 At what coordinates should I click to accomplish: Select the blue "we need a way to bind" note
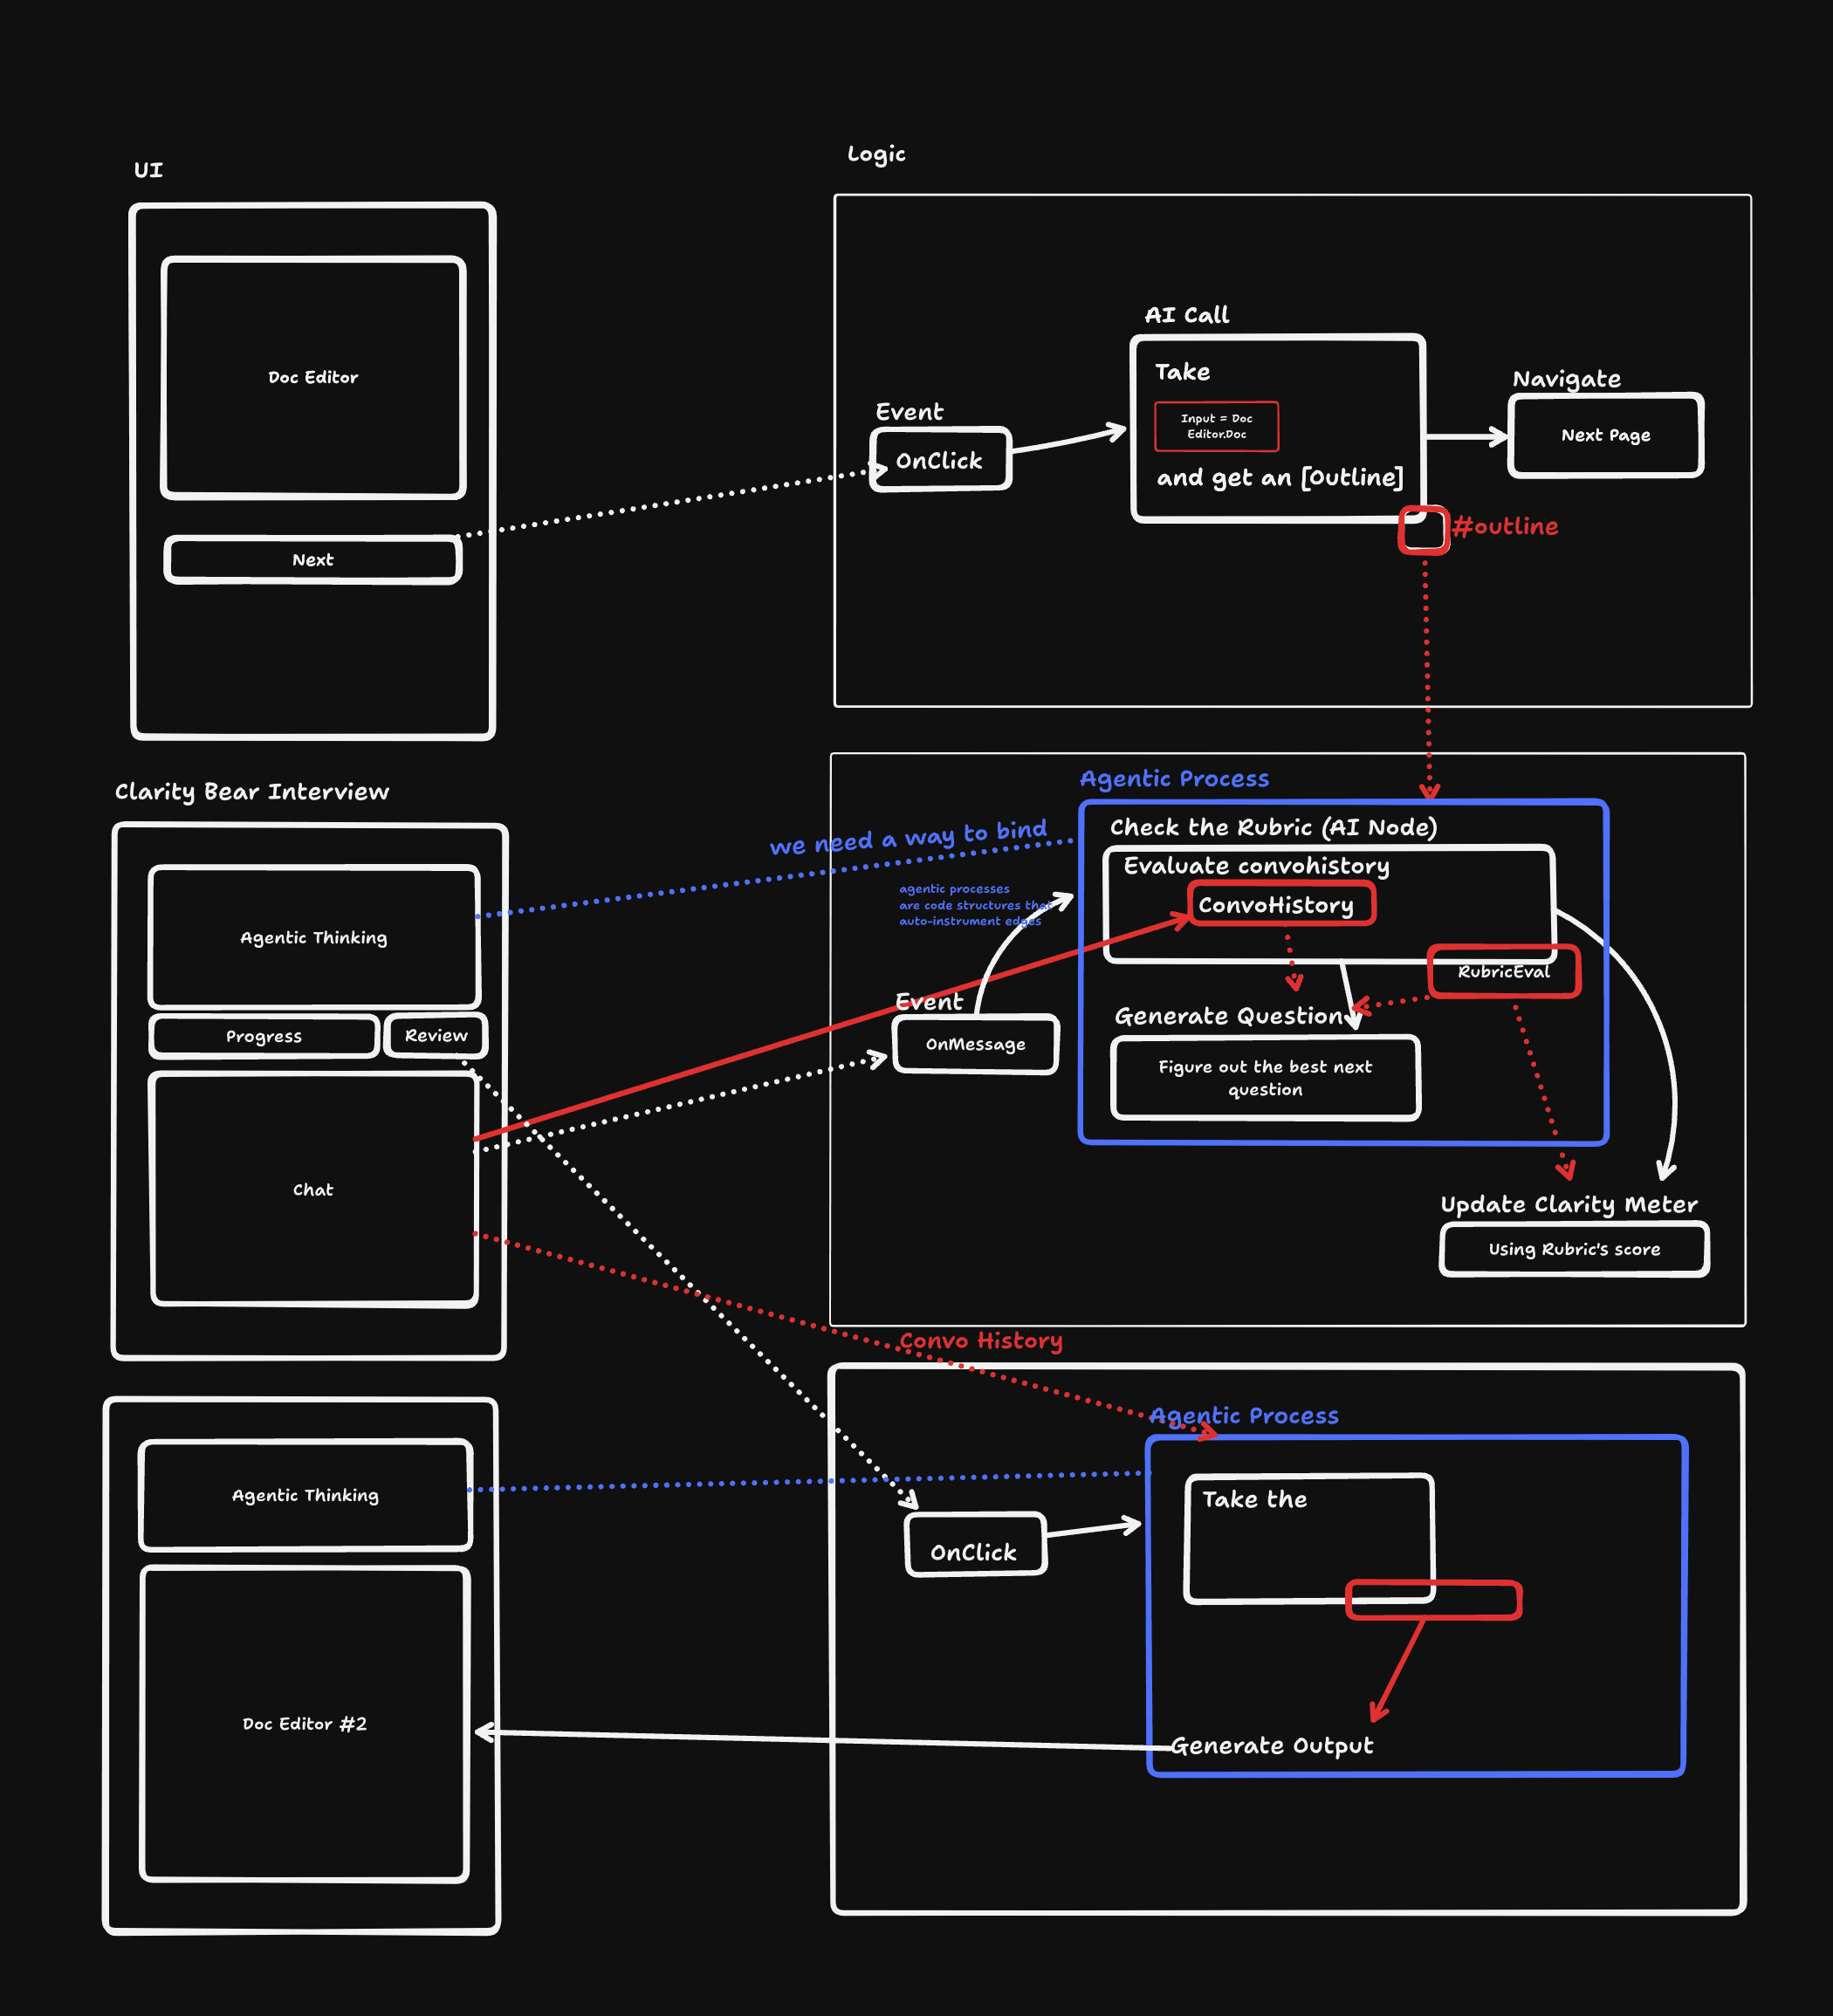(908, 838)
